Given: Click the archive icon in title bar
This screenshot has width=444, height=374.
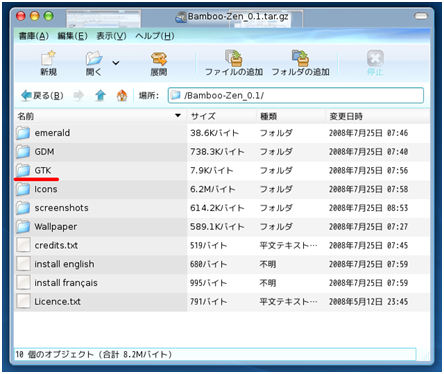Looking at the screenshot, I should pos(181,17).
